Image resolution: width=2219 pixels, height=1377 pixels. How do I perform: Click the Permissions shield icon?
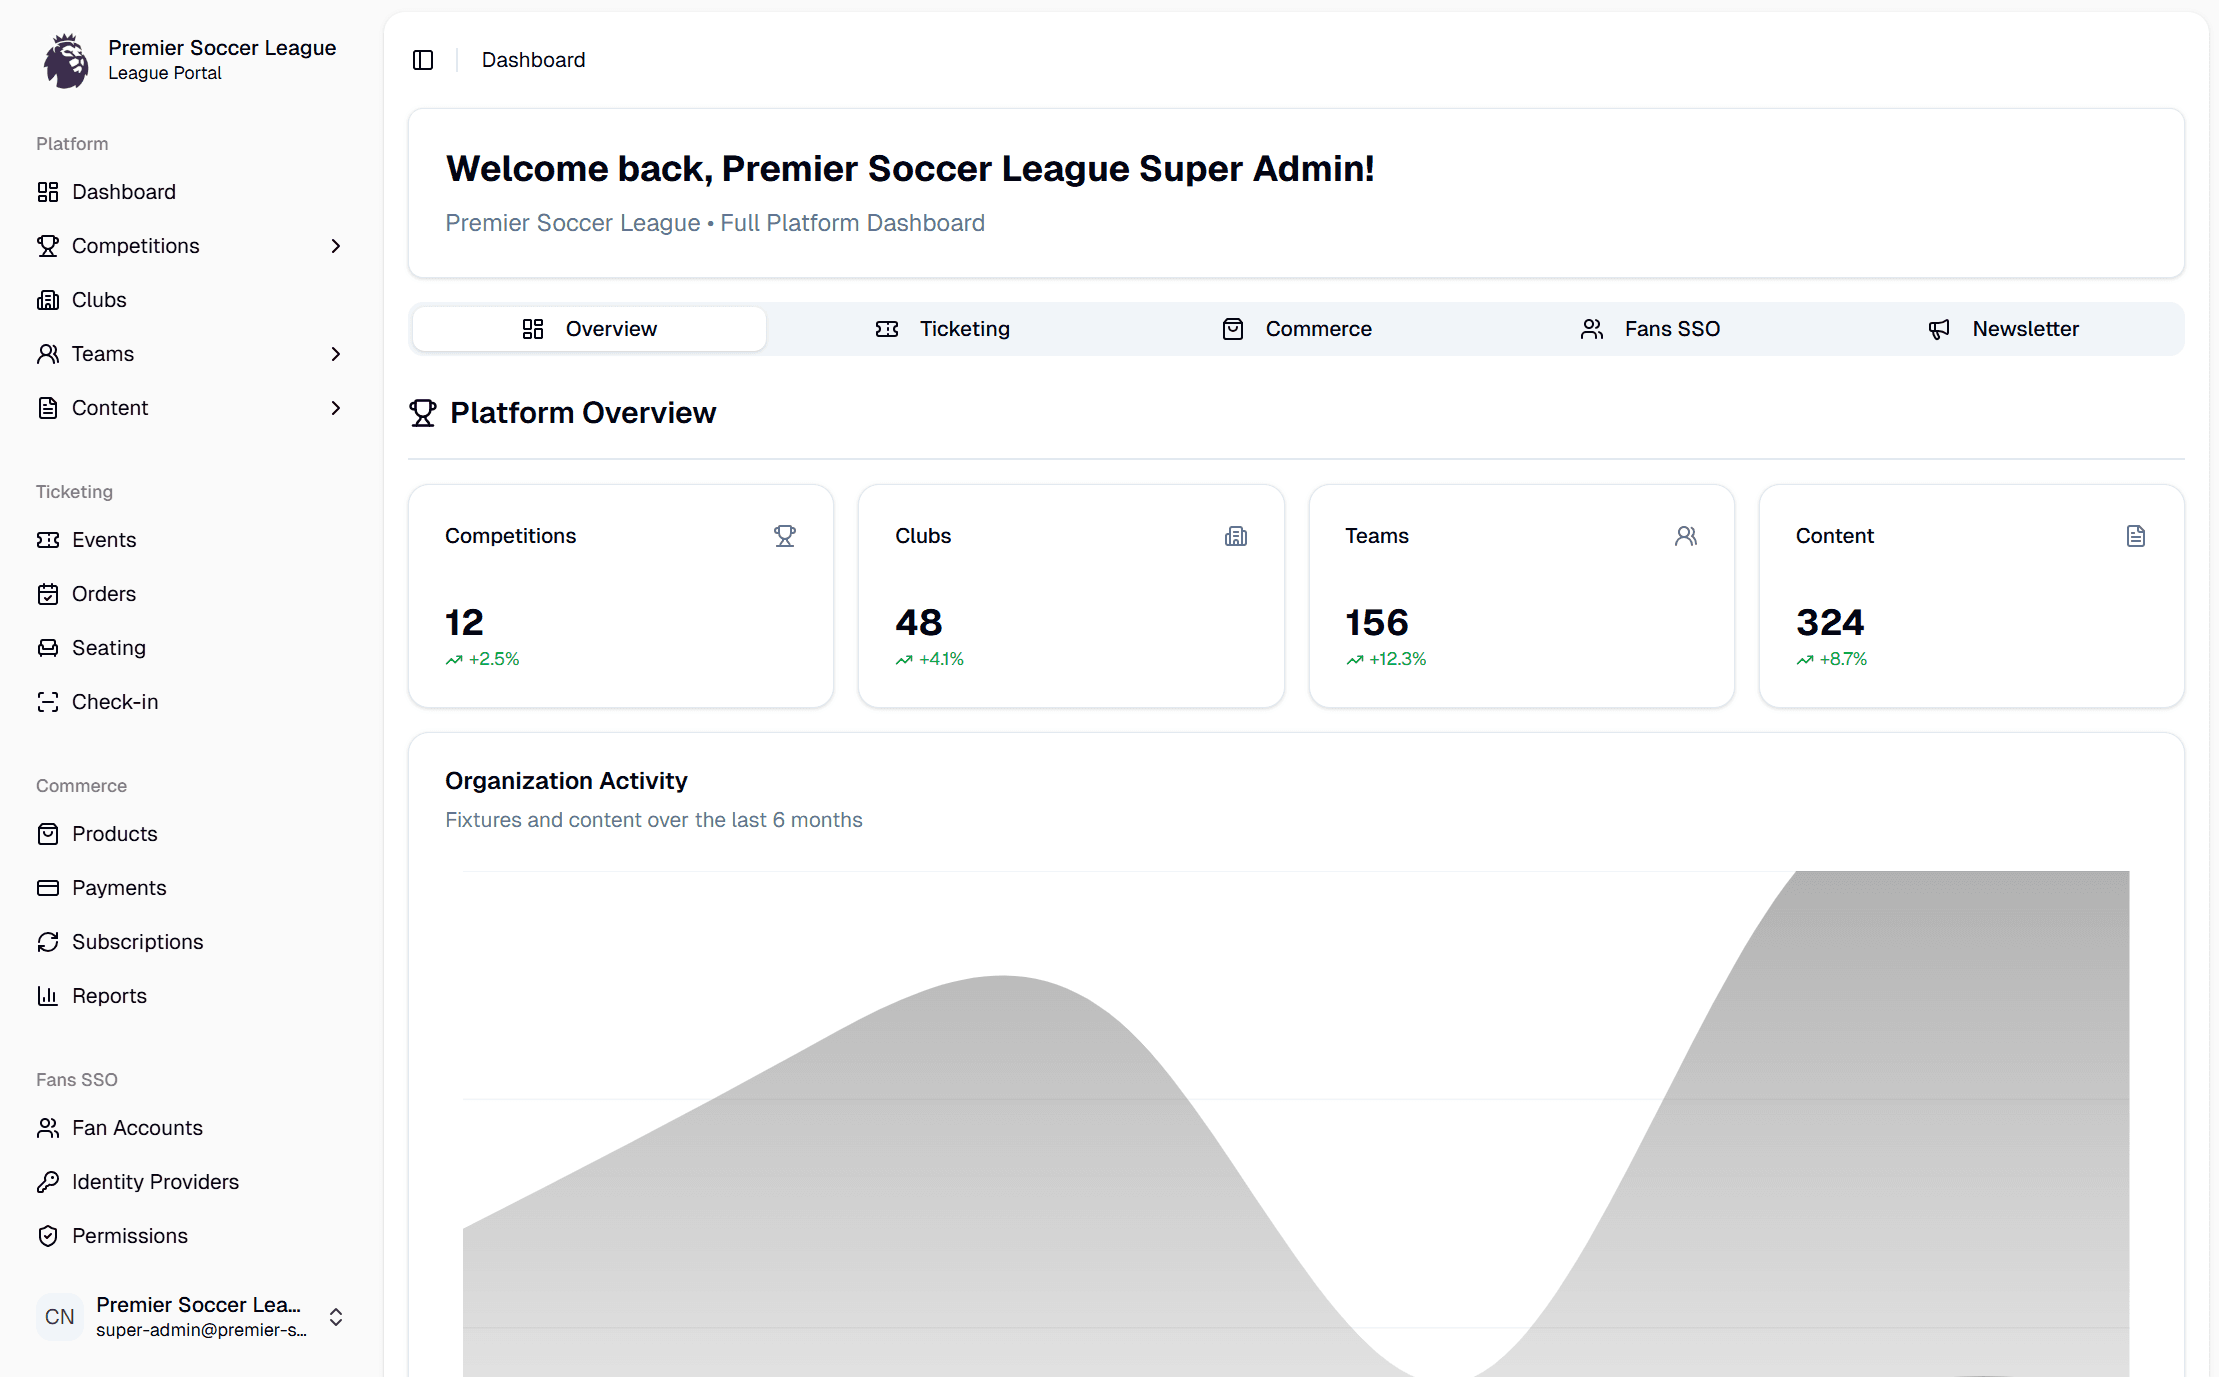(49, 1235)
